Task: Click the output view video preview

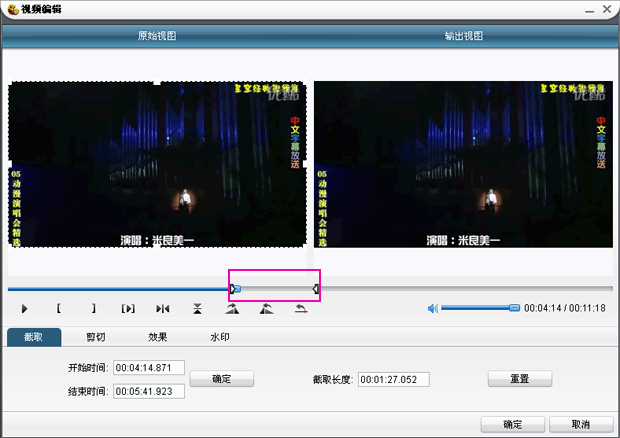Action: click(x=463, y=164)
